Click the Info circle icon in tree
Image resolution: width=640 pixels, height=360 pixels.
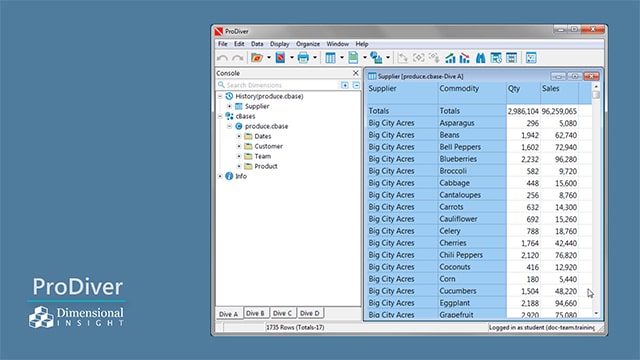coord(229,176)
